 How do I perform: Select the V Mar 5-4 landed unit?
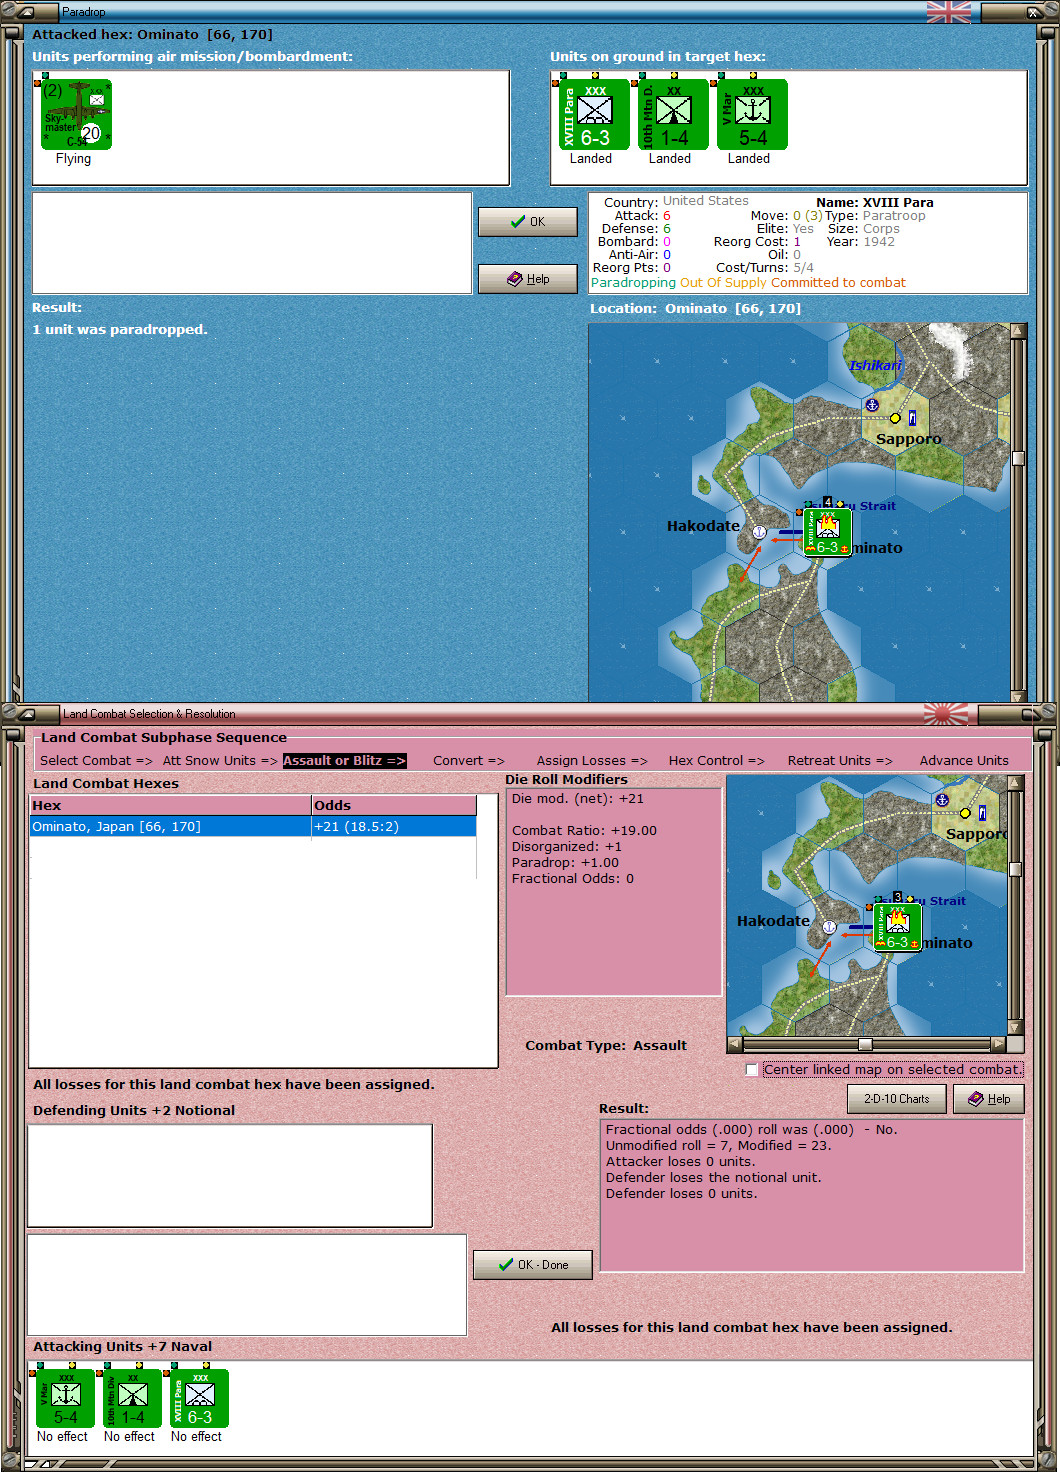click(x=752, y=115)
